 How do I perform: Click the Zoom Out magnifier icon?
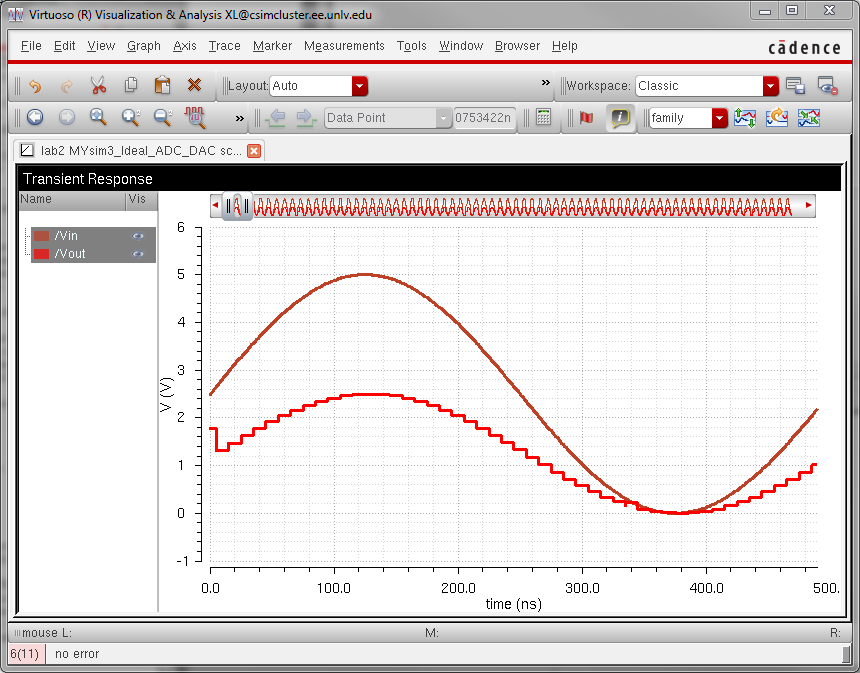[x=163, y=118]
